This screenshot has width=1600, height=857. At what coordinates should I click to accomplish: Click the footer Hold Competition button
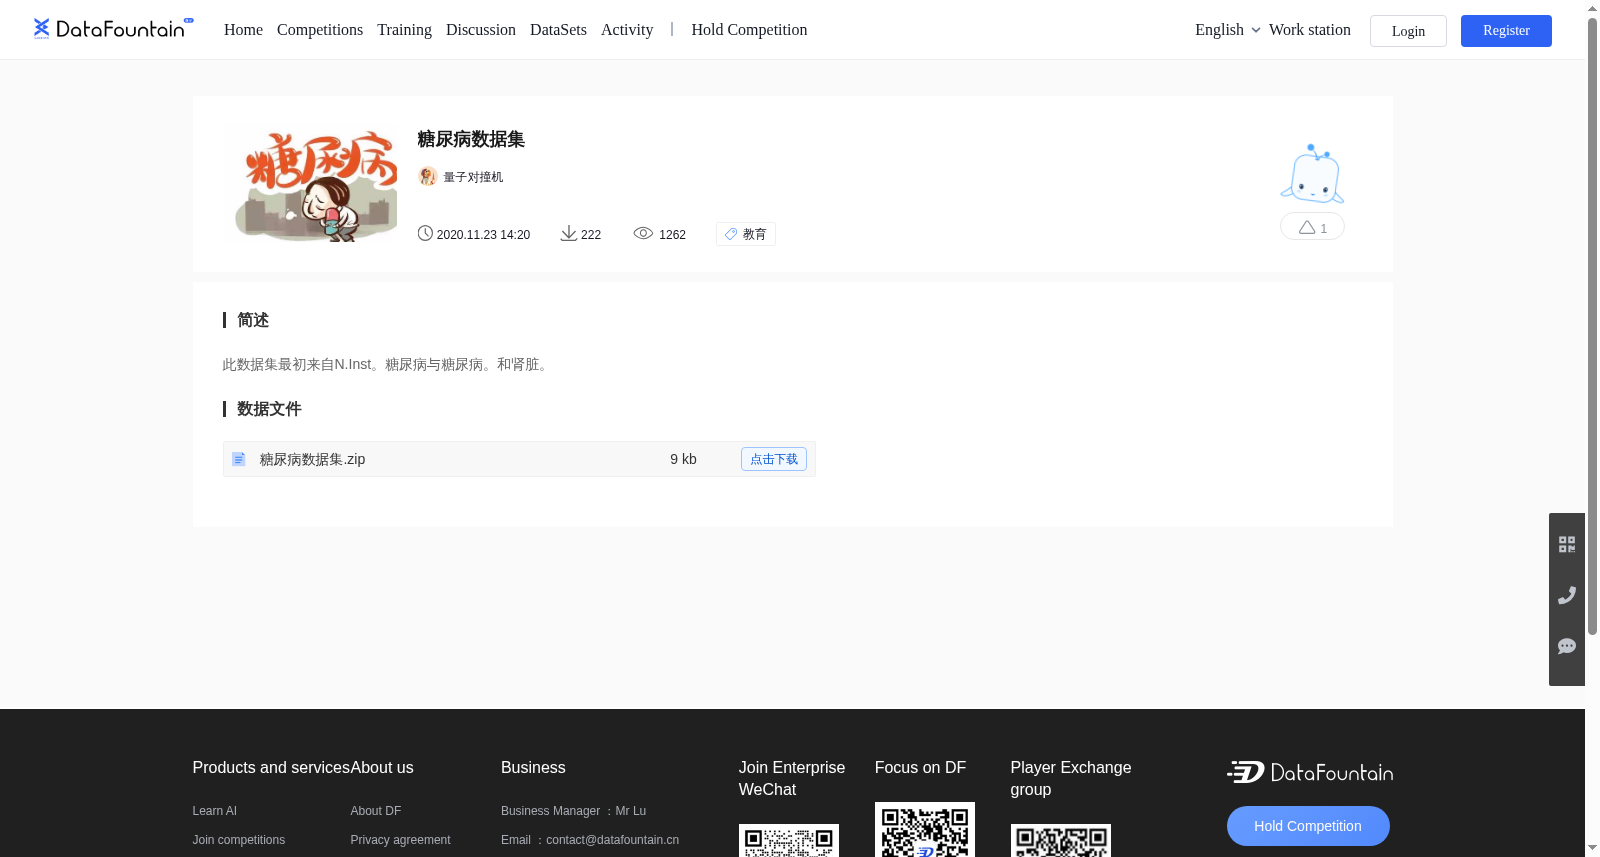1308,826
